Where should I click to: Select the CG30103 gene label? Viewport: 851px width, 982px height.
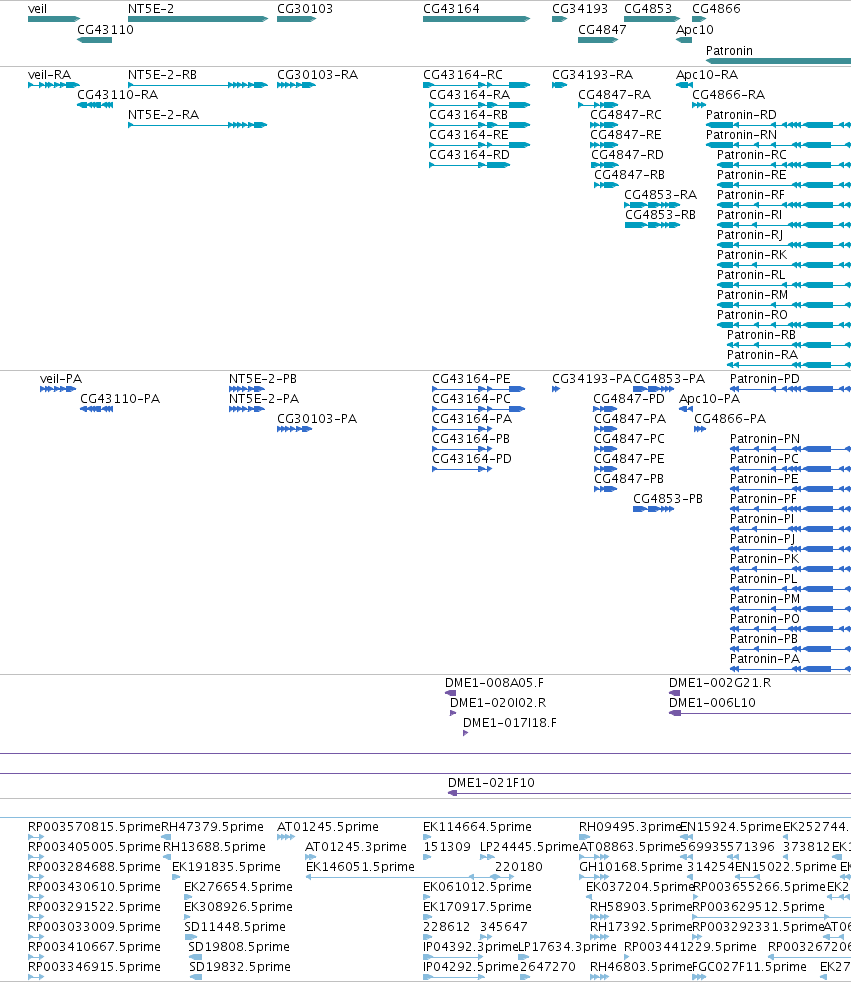coord(305,9)
